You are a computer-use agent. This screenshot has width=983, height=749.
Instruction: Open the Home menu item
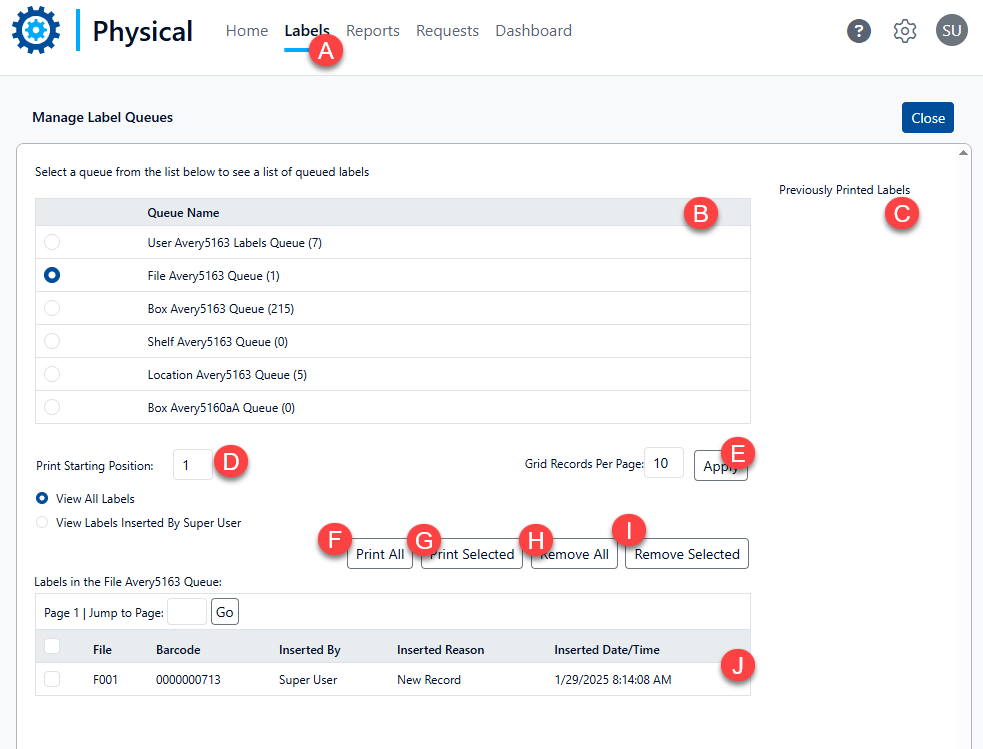[x=246, y=31]
